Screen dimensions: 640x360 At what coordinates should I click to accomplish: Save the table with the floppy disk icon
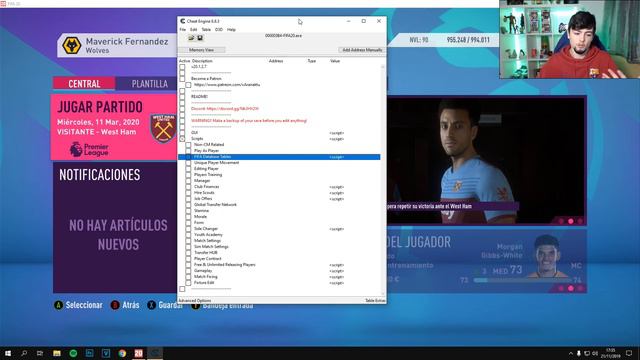point(200,38)
